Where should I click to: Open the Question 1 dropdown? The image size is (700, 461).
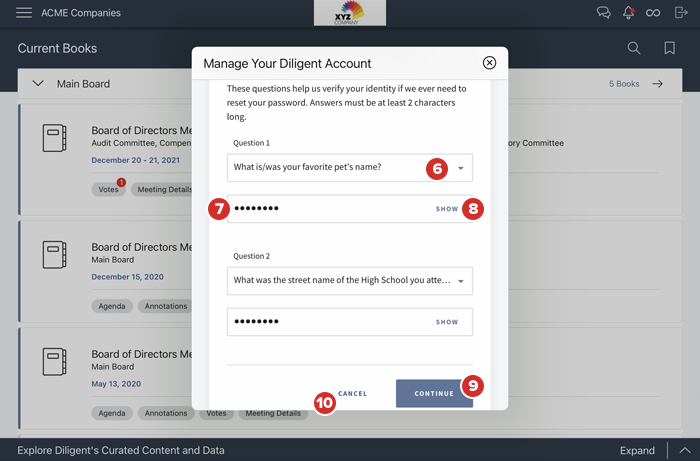460,169
